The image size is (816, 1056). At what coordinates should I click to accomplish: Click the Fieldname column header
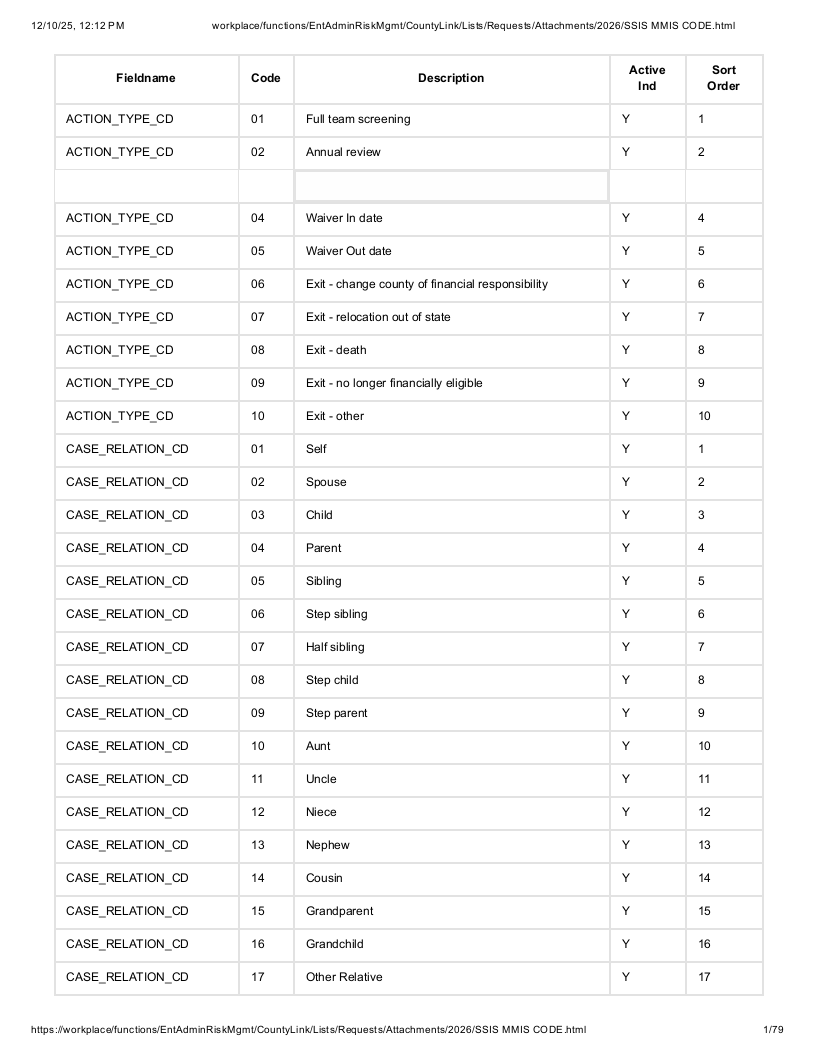(146, 79)
